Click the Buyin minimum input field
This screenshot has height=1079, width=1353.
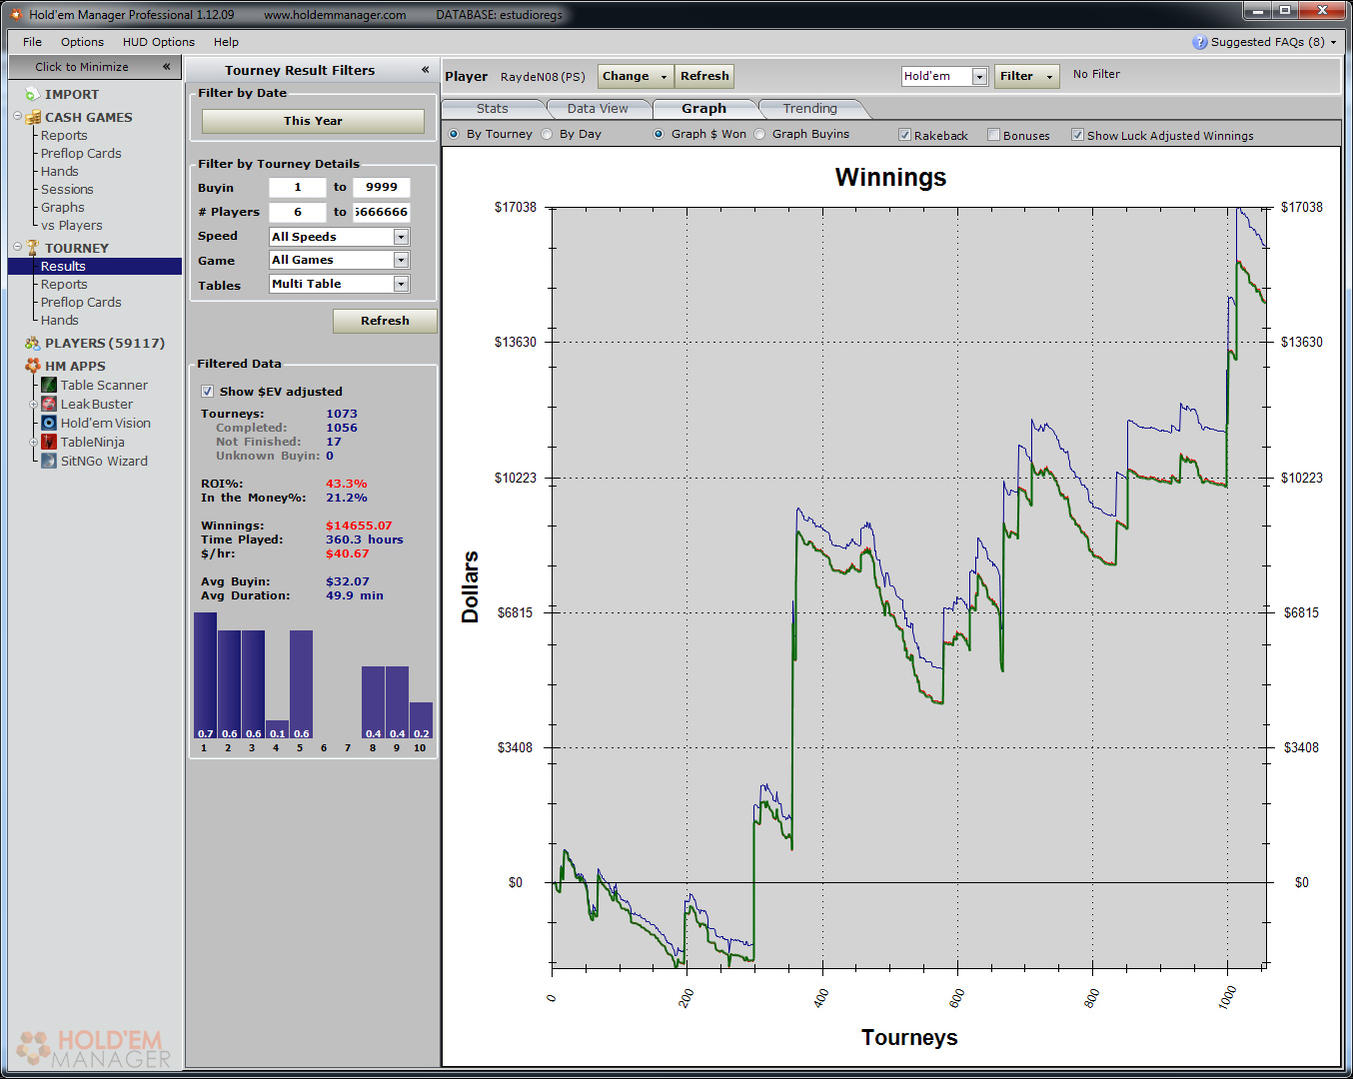coord(297,187)
